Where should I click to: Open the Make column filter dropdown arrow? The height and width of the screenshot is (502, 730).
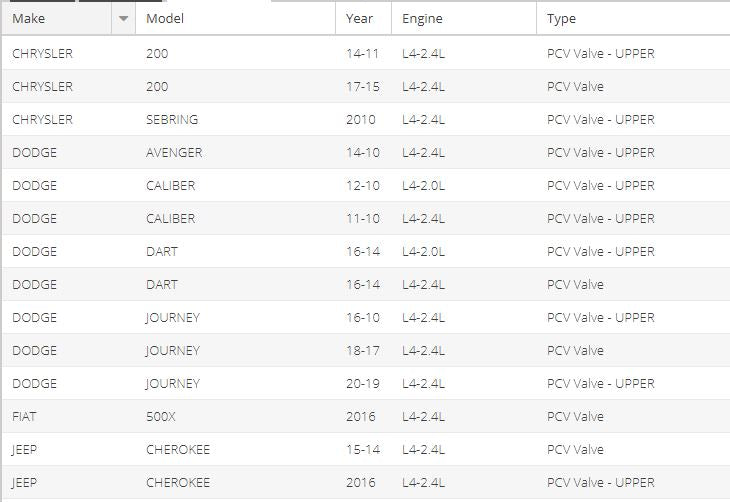[x=124, y=18]
